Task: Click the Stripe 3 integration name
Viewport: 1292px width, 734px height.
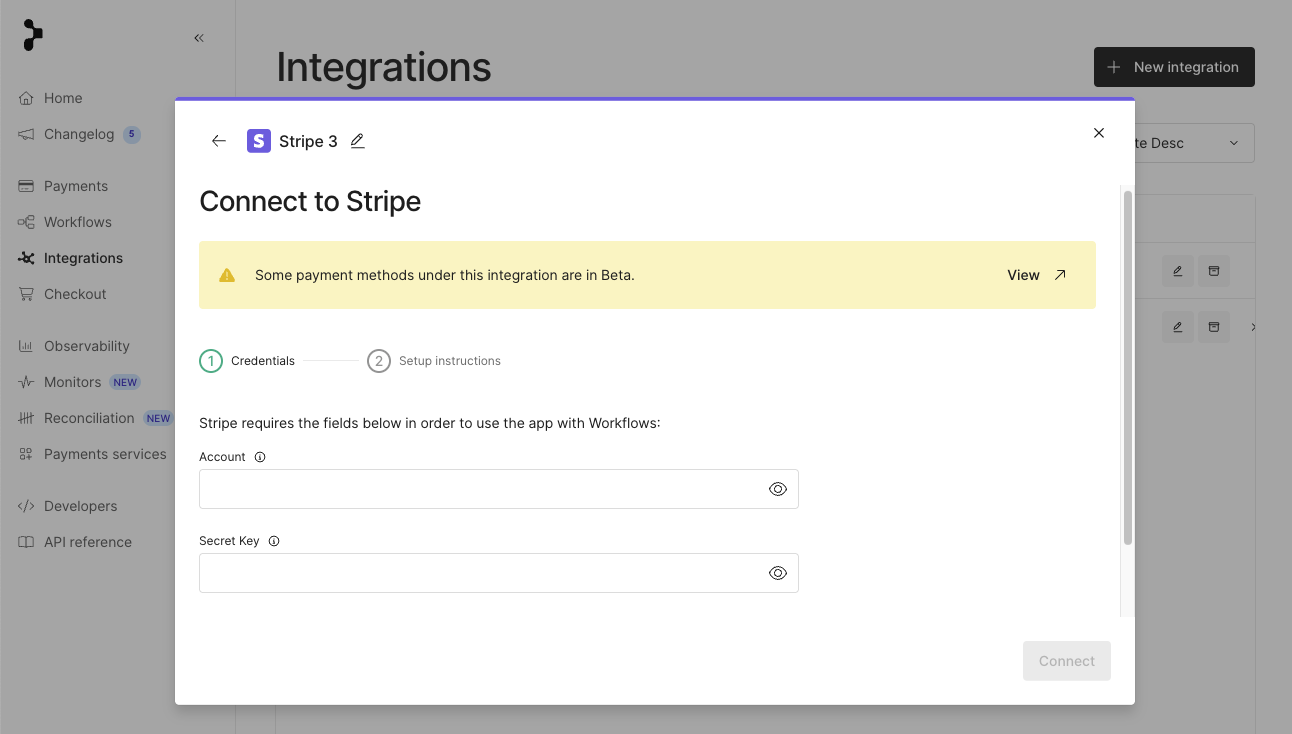Action: [x=308, y=141]
